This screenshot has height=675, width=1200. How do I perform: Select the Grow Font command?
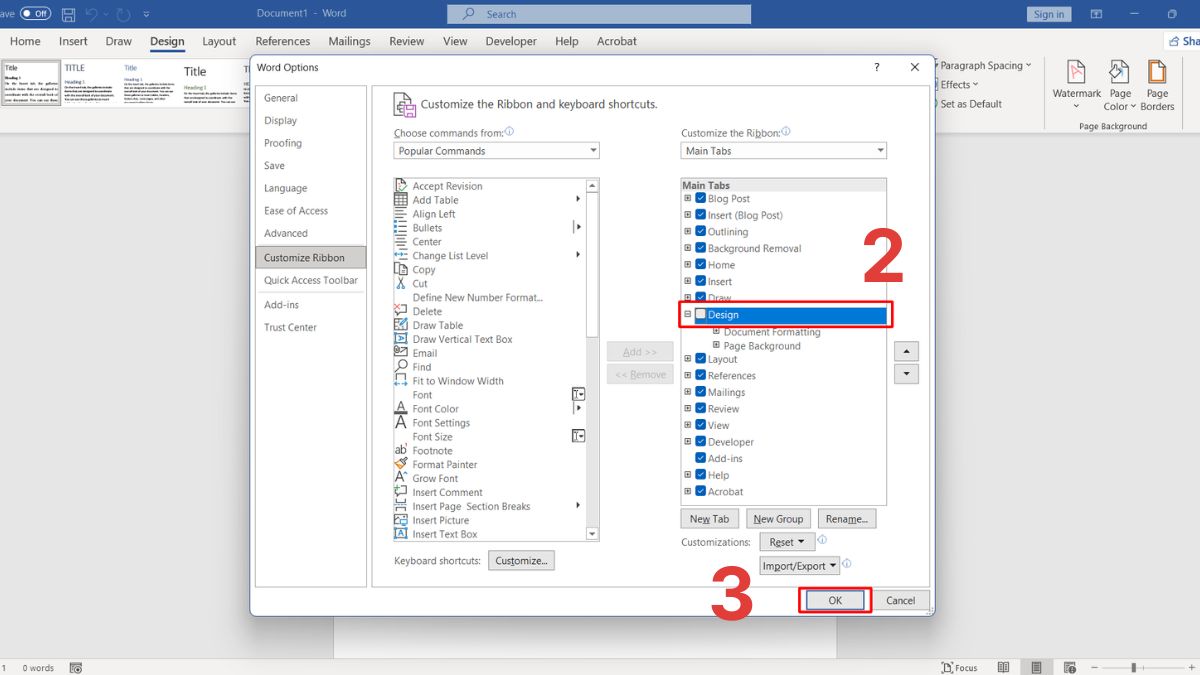[435, 479]
